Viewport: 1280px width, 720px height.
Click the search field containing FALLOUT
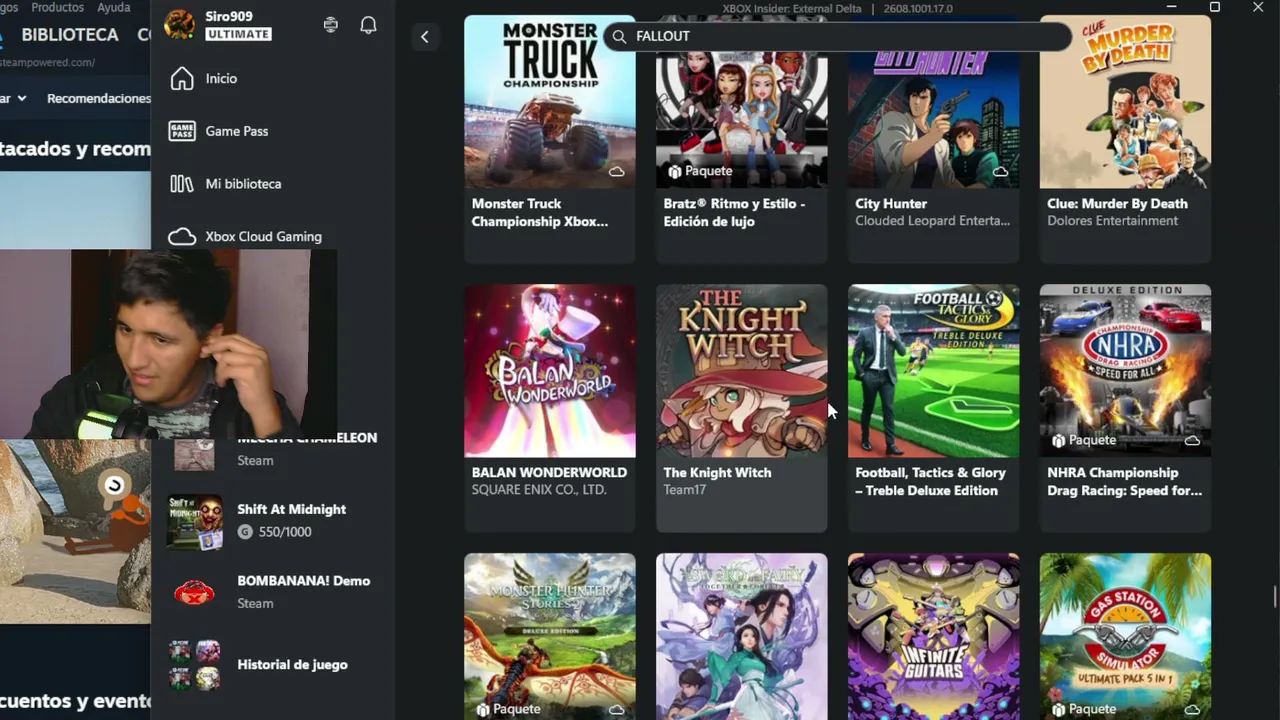point(838,37)
